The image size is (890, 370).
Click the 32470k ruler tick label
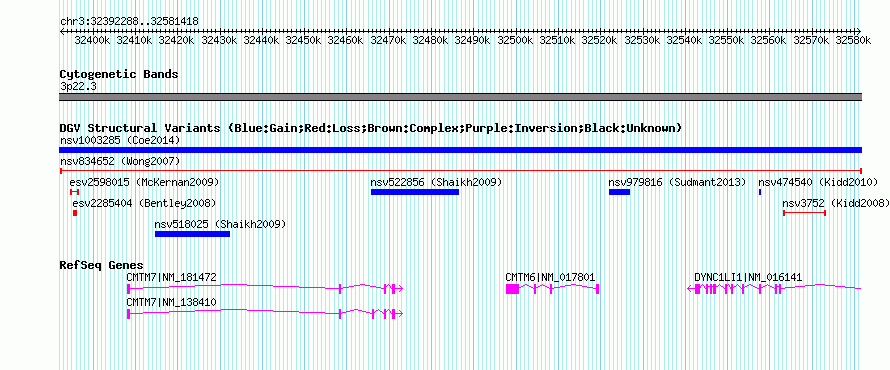click(x=389, y=40)
